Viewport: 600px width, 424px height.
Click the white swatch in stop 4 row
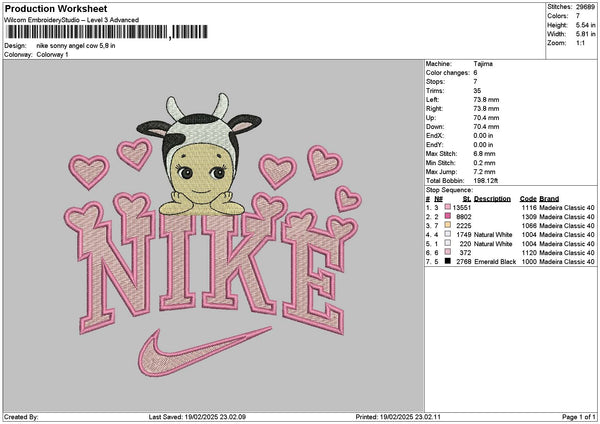point(447,234)
